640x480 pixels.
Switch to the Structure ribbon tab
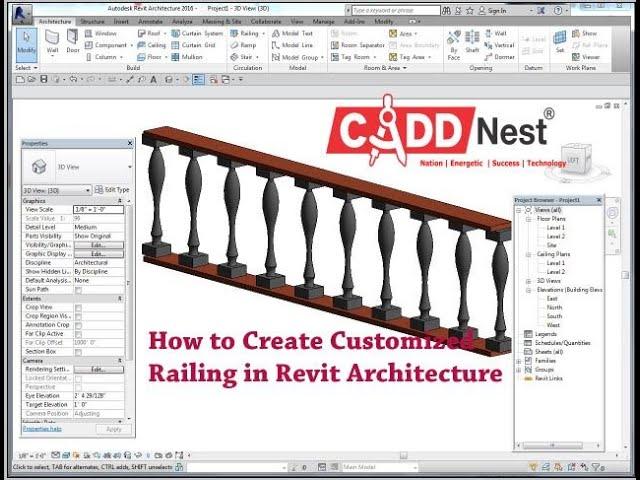tap(92, 22)
